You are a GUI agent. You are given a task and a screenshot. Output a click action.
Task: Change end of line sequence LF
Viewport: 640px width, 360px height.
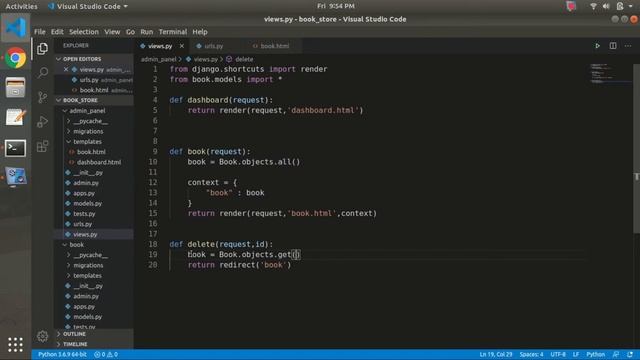(576, 354)
